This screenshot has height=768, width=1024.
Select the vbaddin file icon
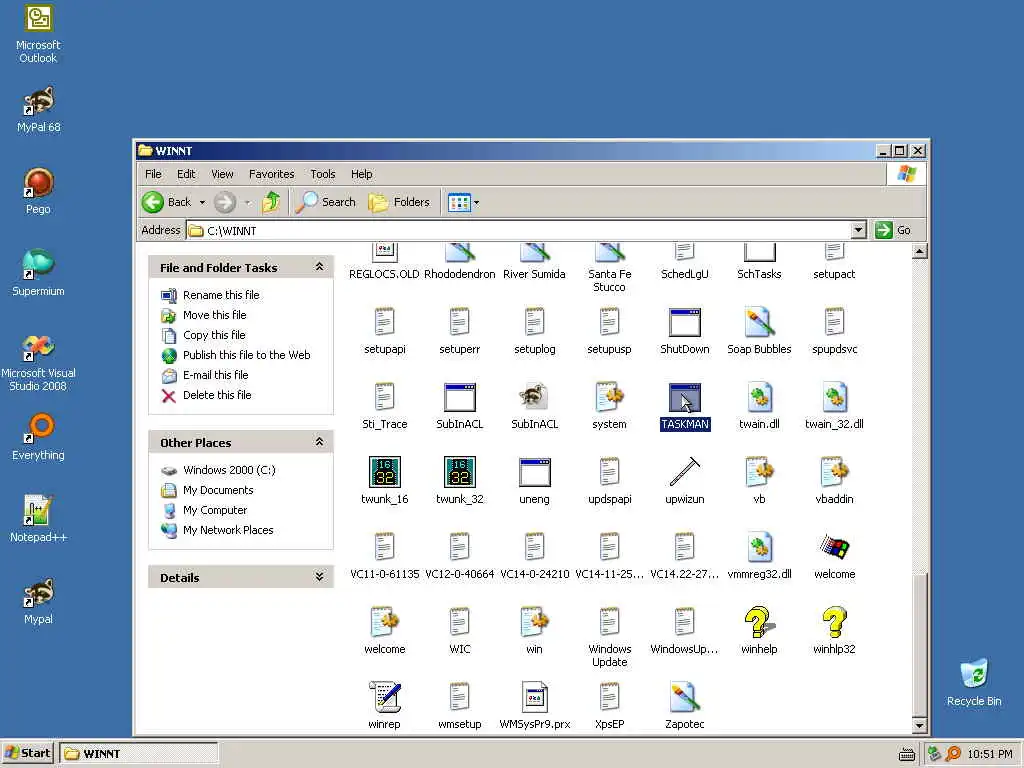(834, 472)
